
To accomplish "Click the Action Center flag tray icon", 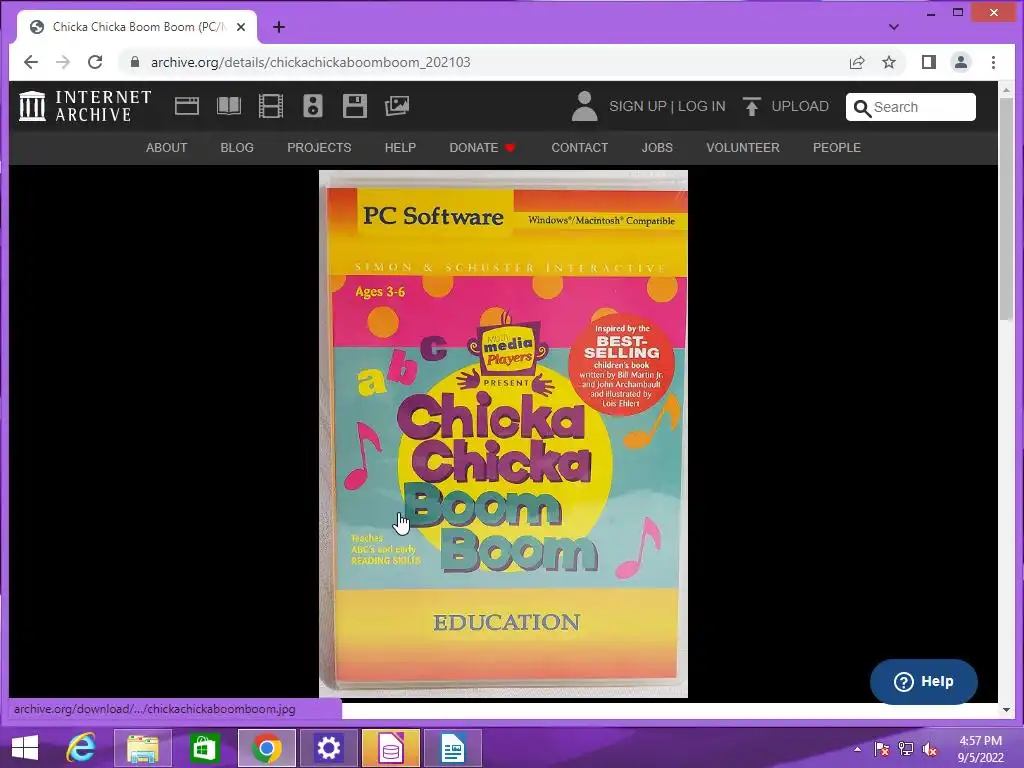I will point(882,749).
